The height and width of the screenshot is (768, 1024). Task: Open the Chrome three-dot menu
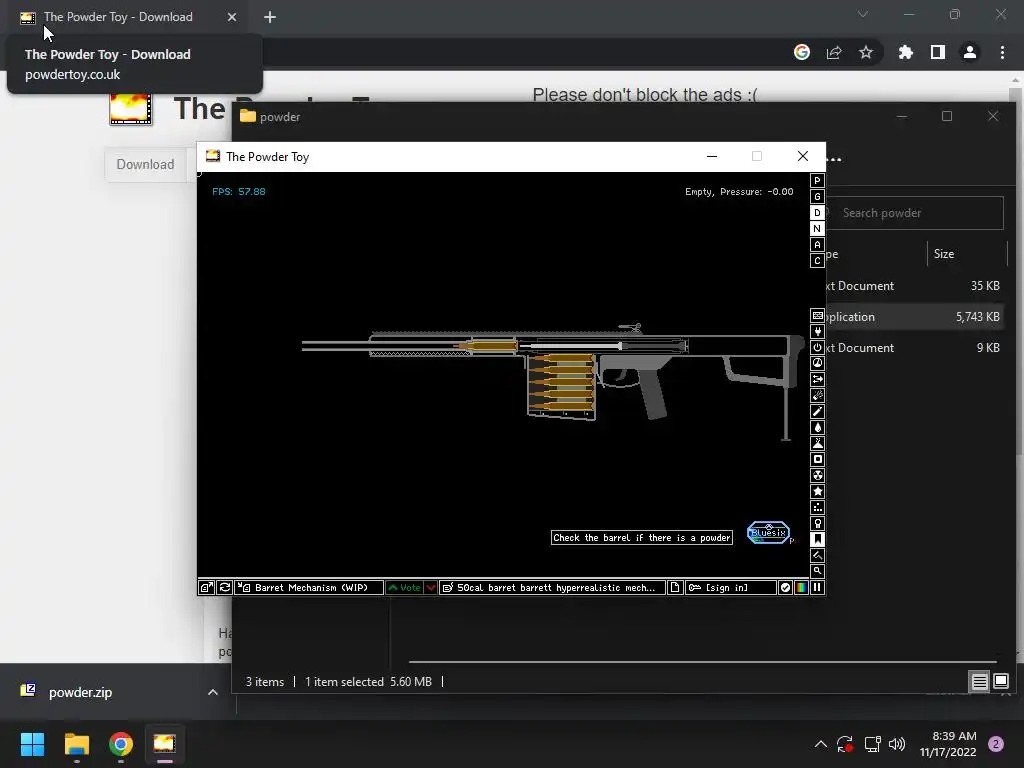(x=1002, y=52)
